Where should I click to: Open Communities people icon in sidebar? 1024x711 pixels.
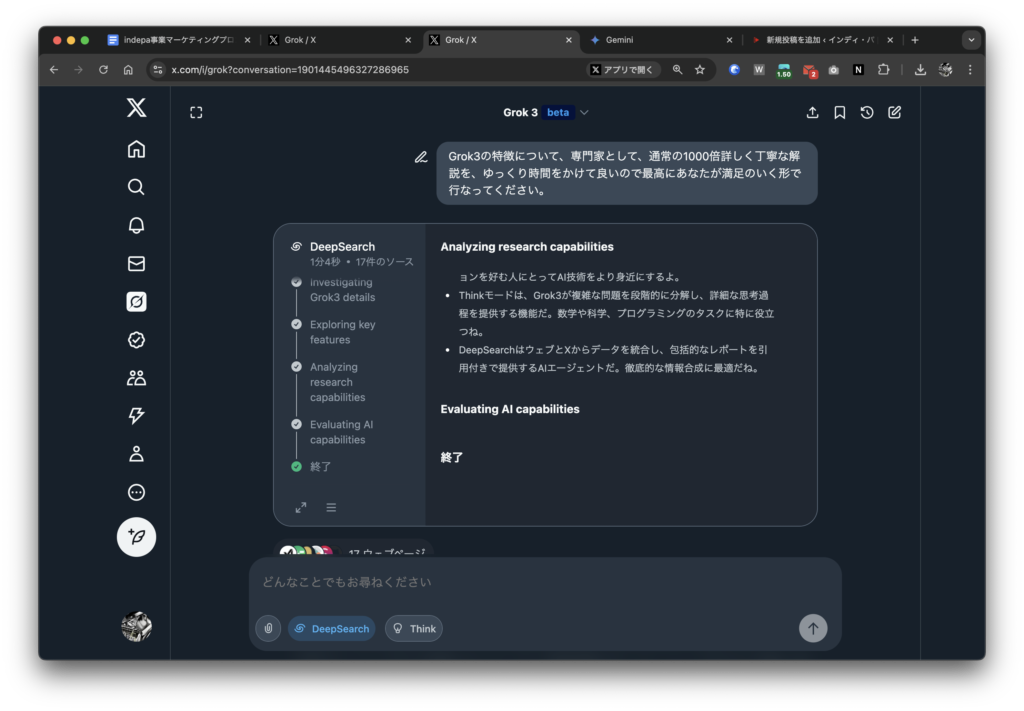pos(136,378)
